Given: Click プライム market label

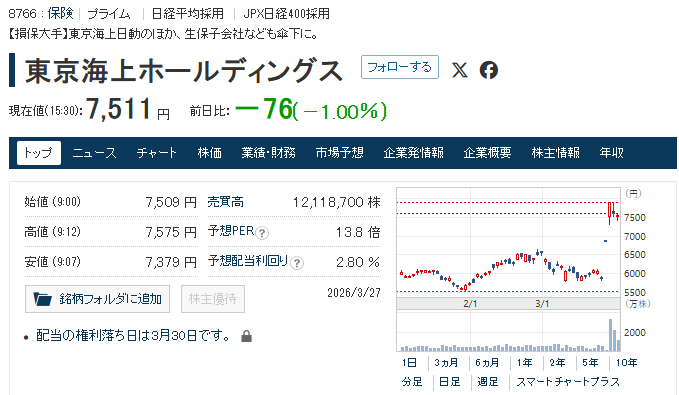Looking at the screenshot, I should coord(109,14).
